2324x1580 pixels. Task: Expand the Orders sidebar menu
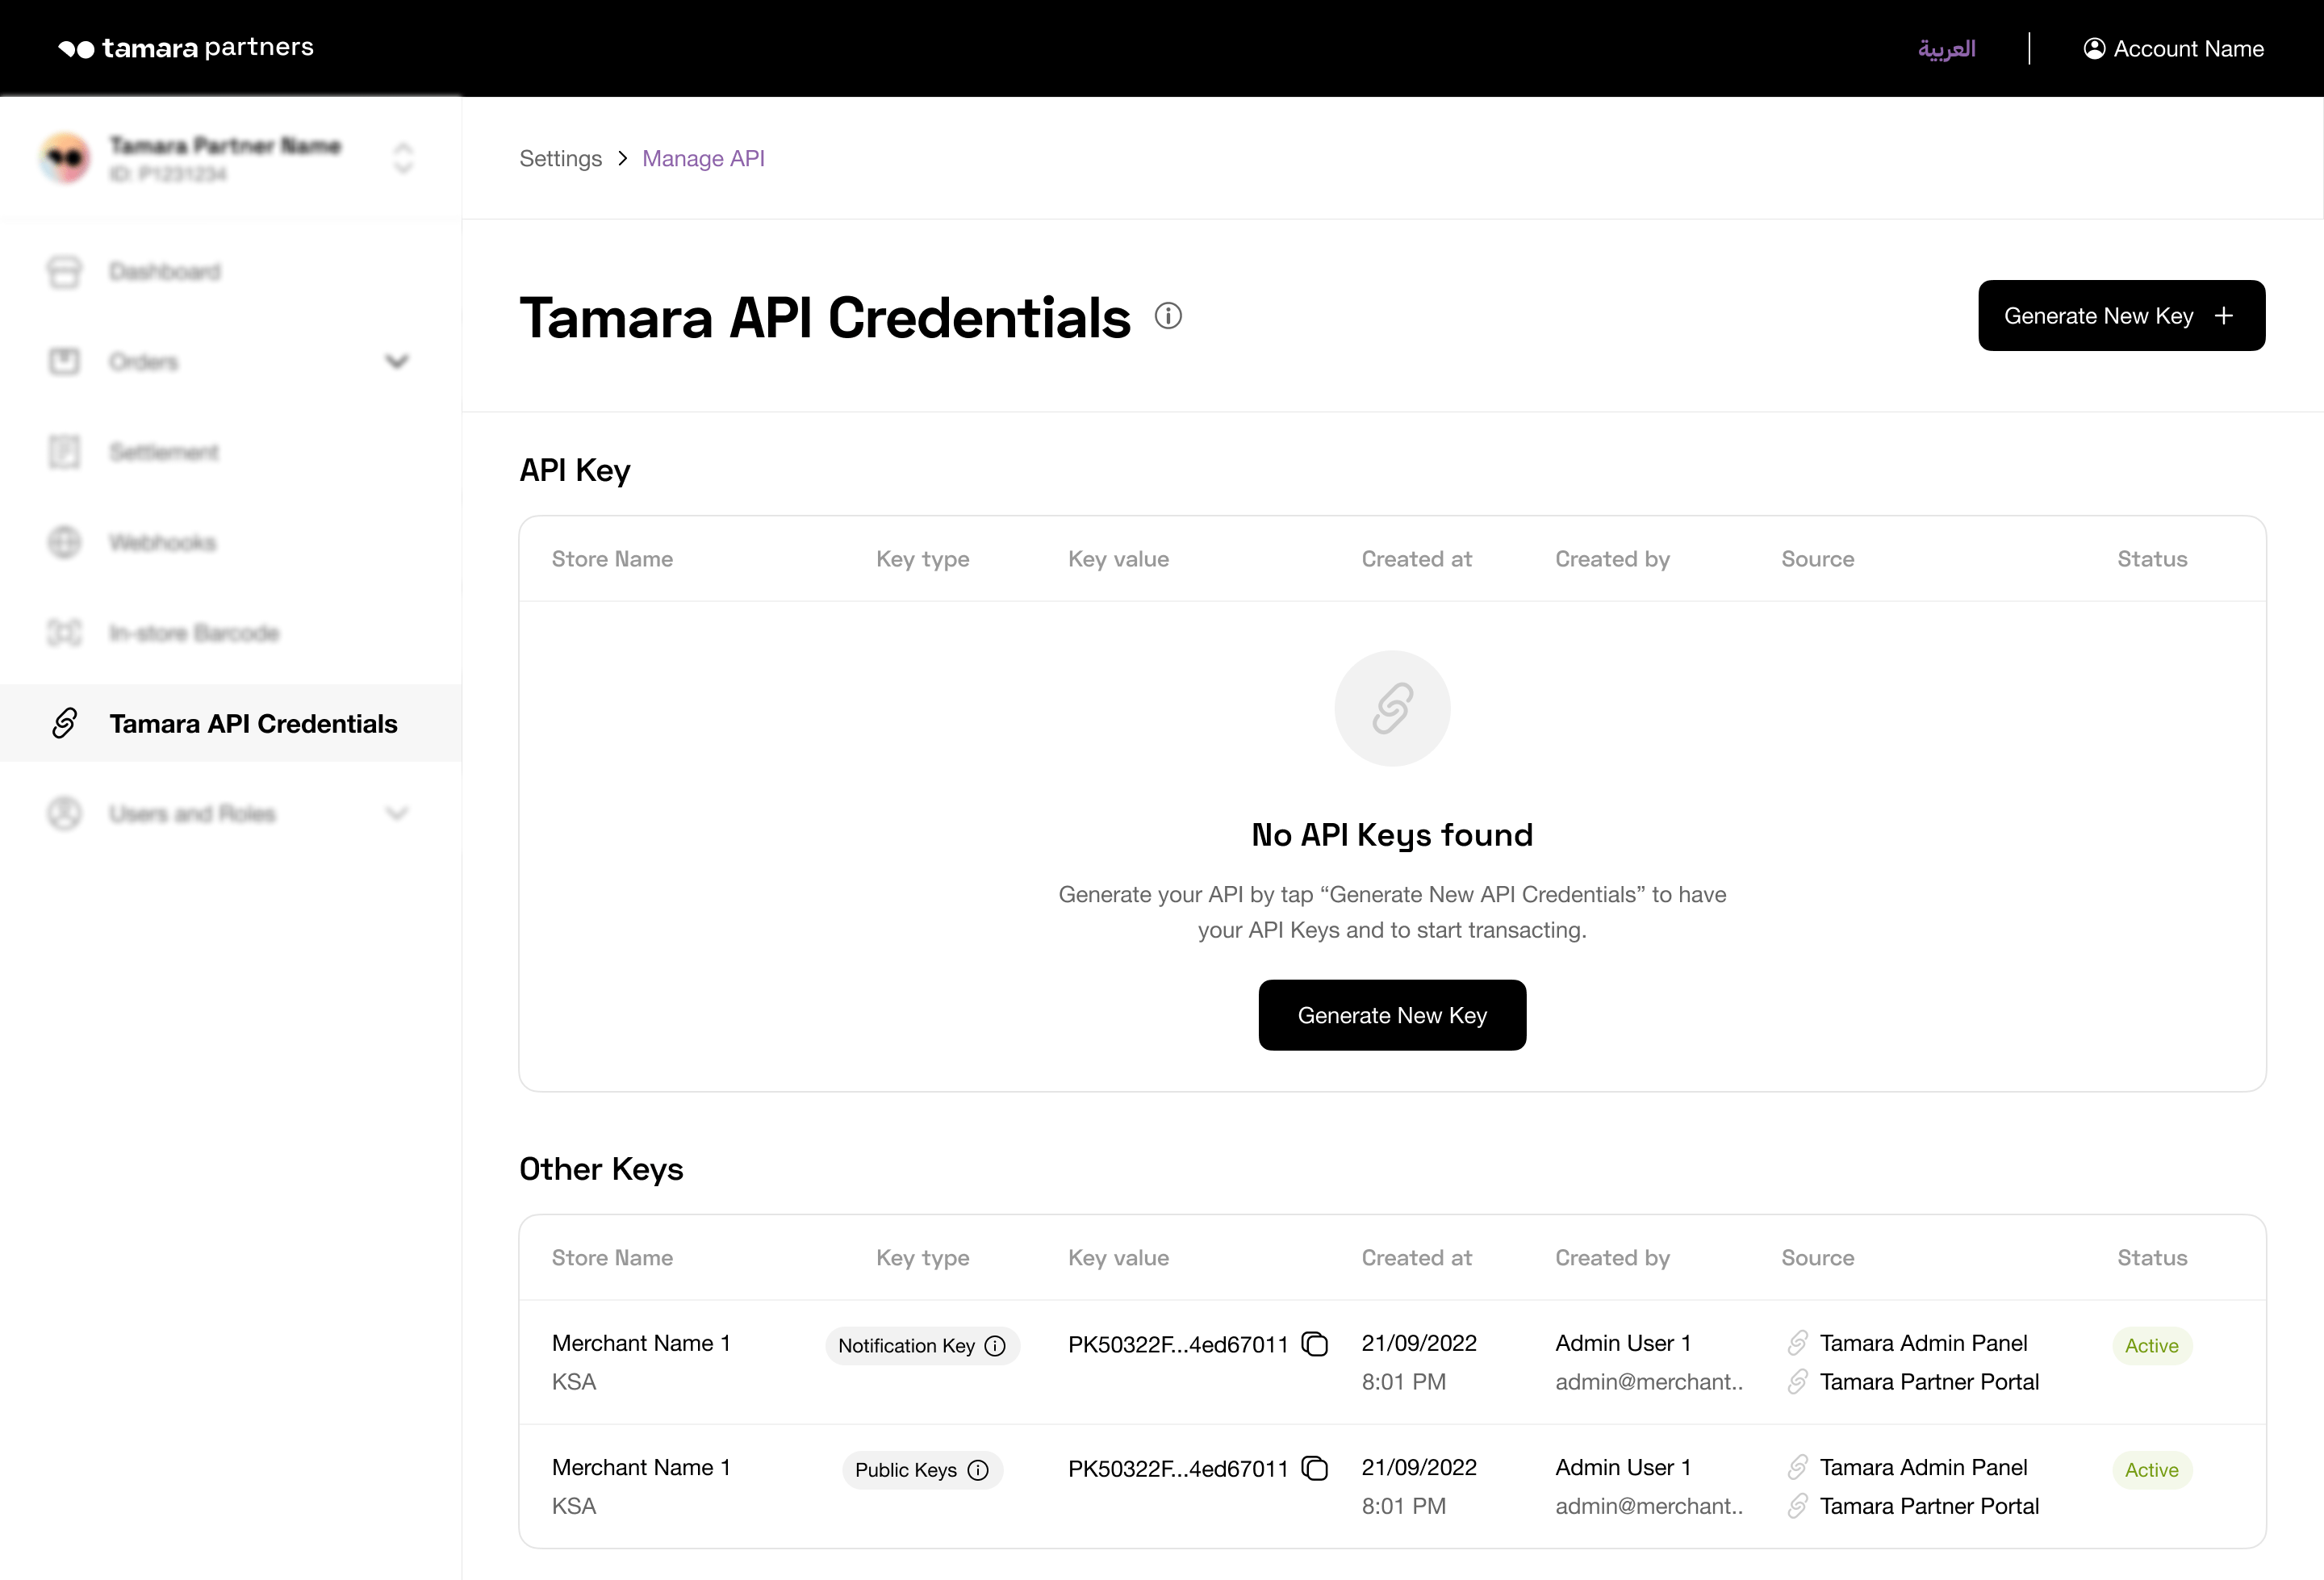[397, 361]
